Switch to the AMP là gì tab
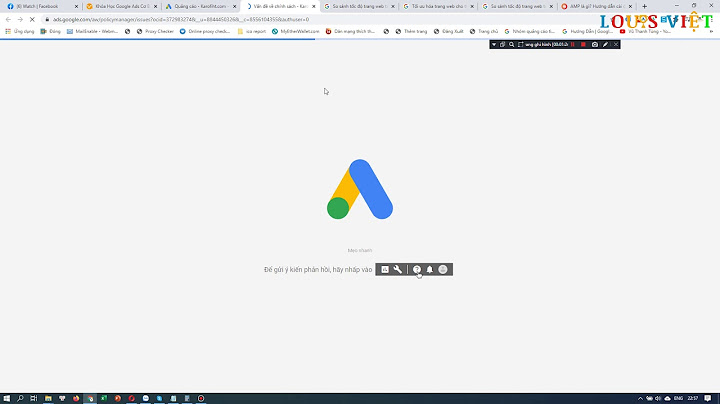The width and height of the screenshot is (720, 404). 595,6
